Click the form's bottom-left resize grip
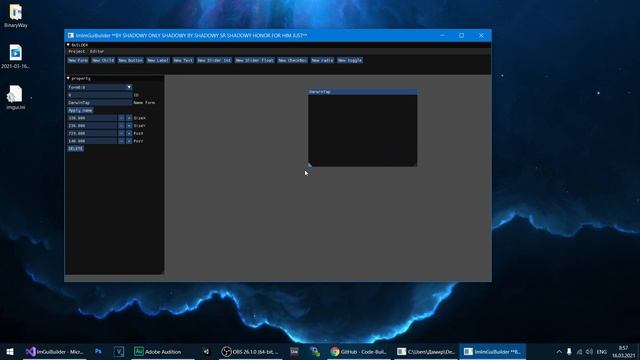This screenshot has height=360, width=640. tap(310, 164)
